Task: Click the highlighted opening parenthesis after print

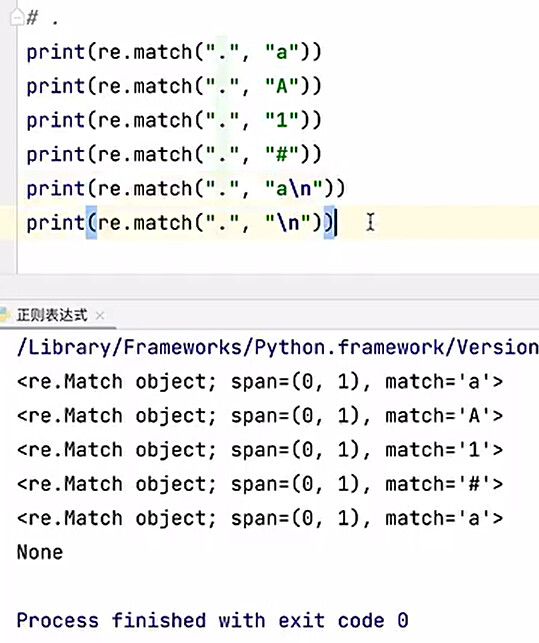Action: click(x=91, y=223)
